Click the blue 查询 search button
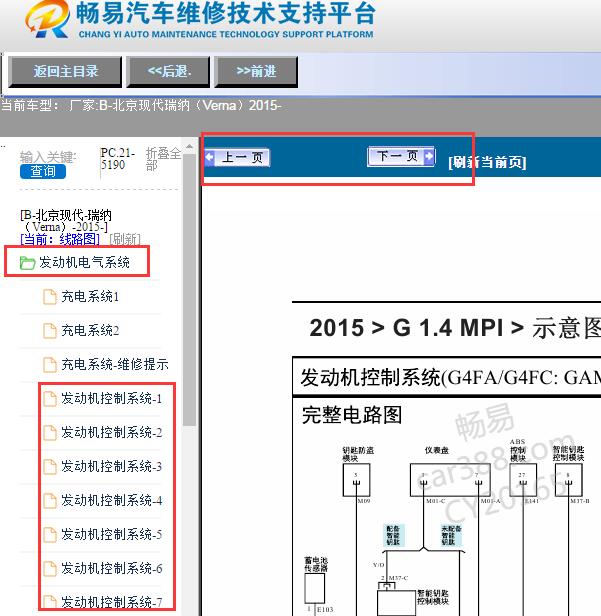 (43, 171)
